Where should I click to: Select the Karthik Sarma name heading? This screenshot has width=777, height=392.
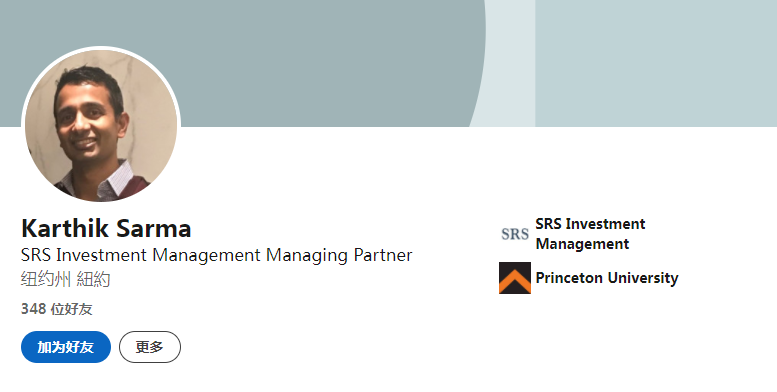click(x=106, y=228)
